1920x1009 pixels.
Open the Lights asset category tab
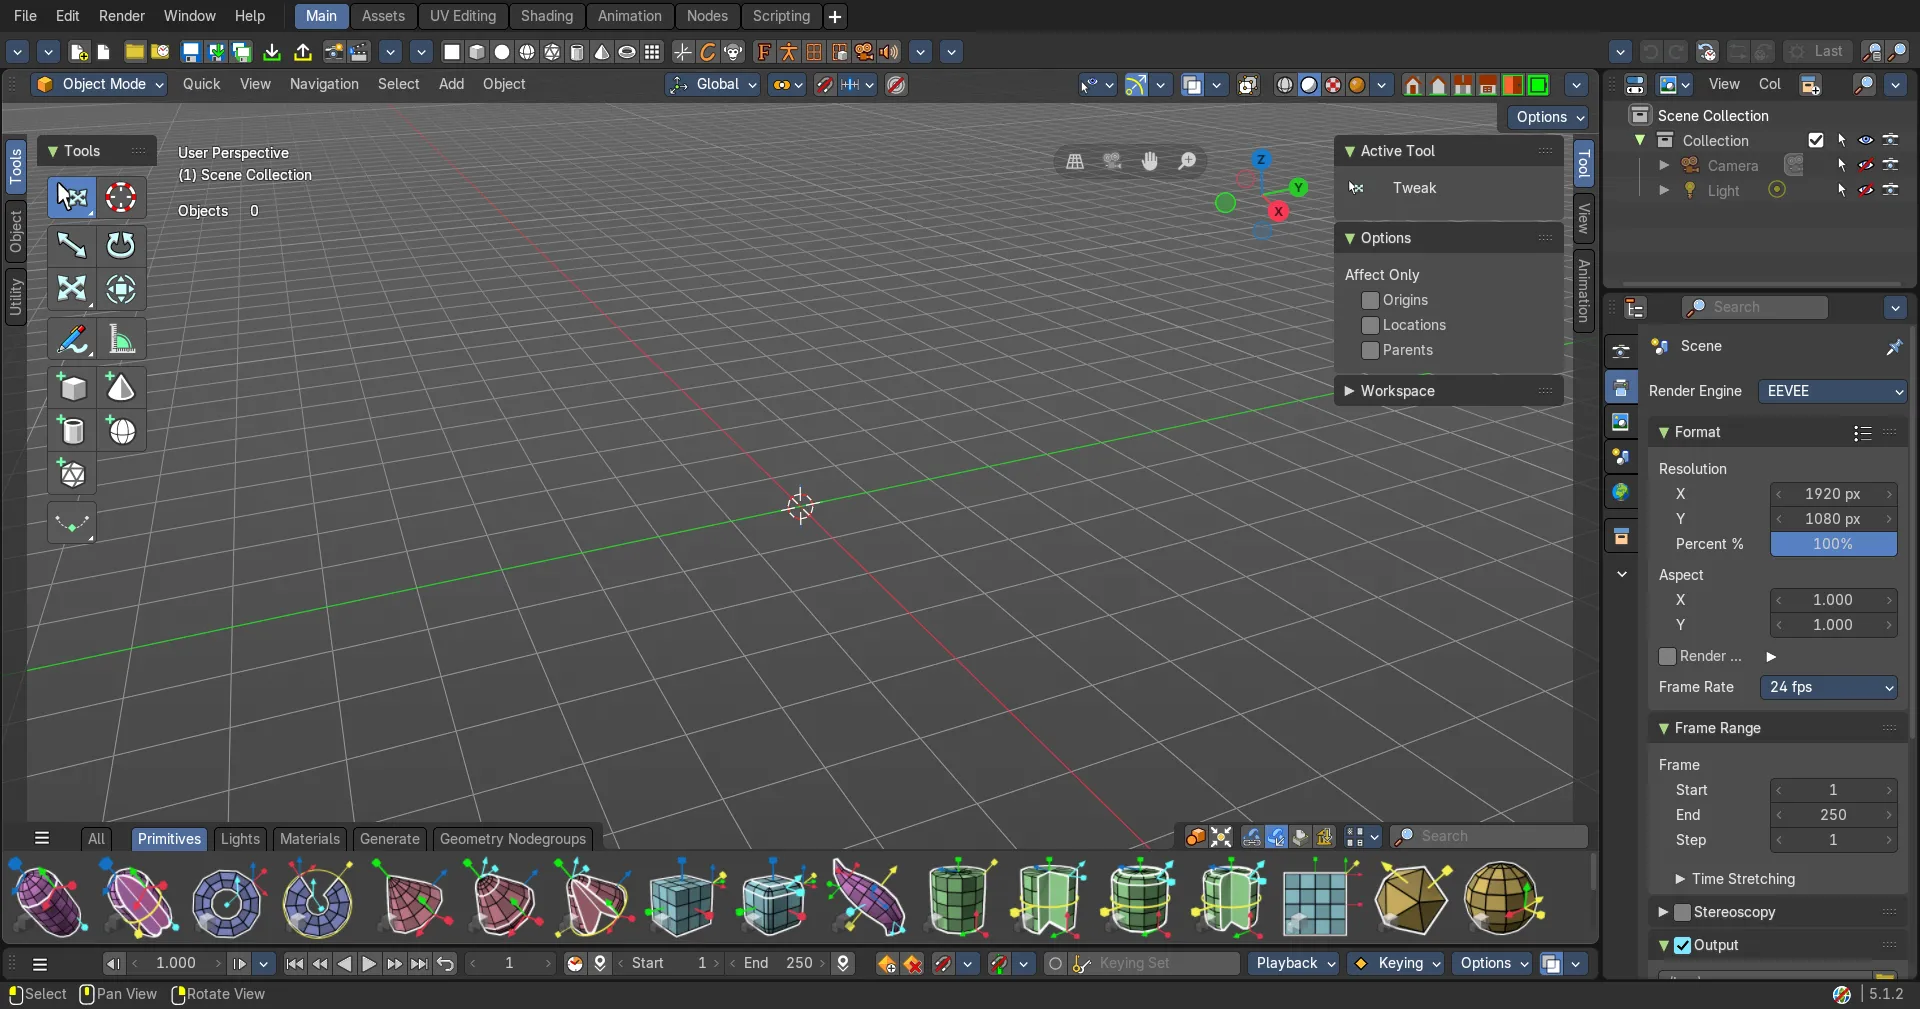tap(240, 839)
